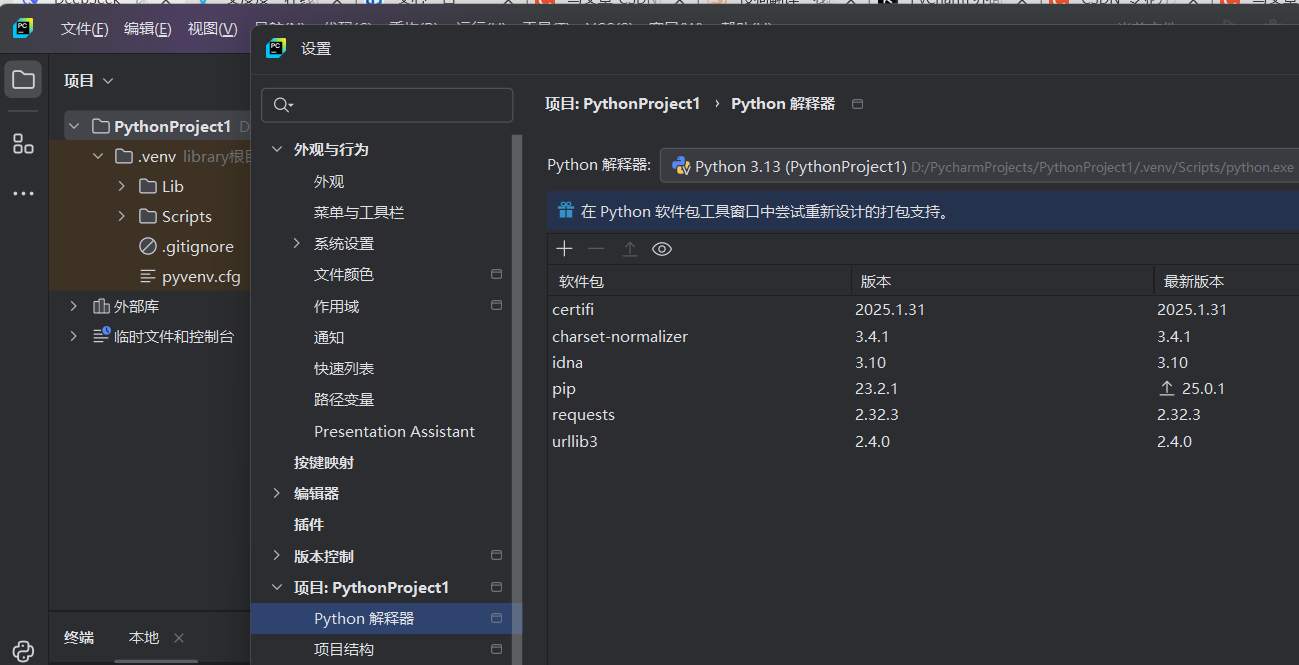Expand the 外部库 node
Screen dimensions: 1299x665
74,306
